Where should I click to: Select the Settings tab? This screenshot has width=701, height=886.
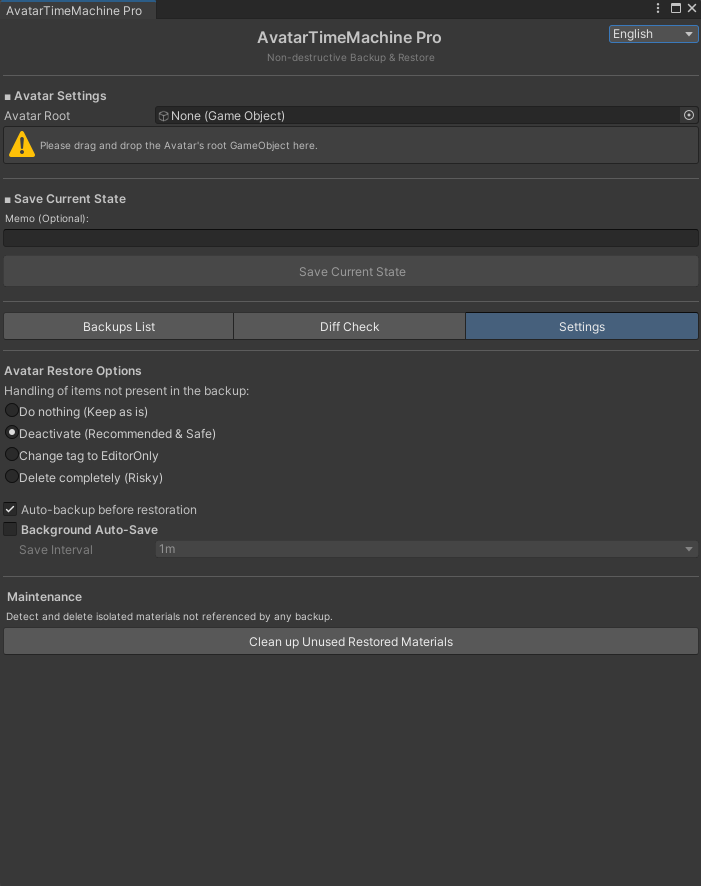582,327
